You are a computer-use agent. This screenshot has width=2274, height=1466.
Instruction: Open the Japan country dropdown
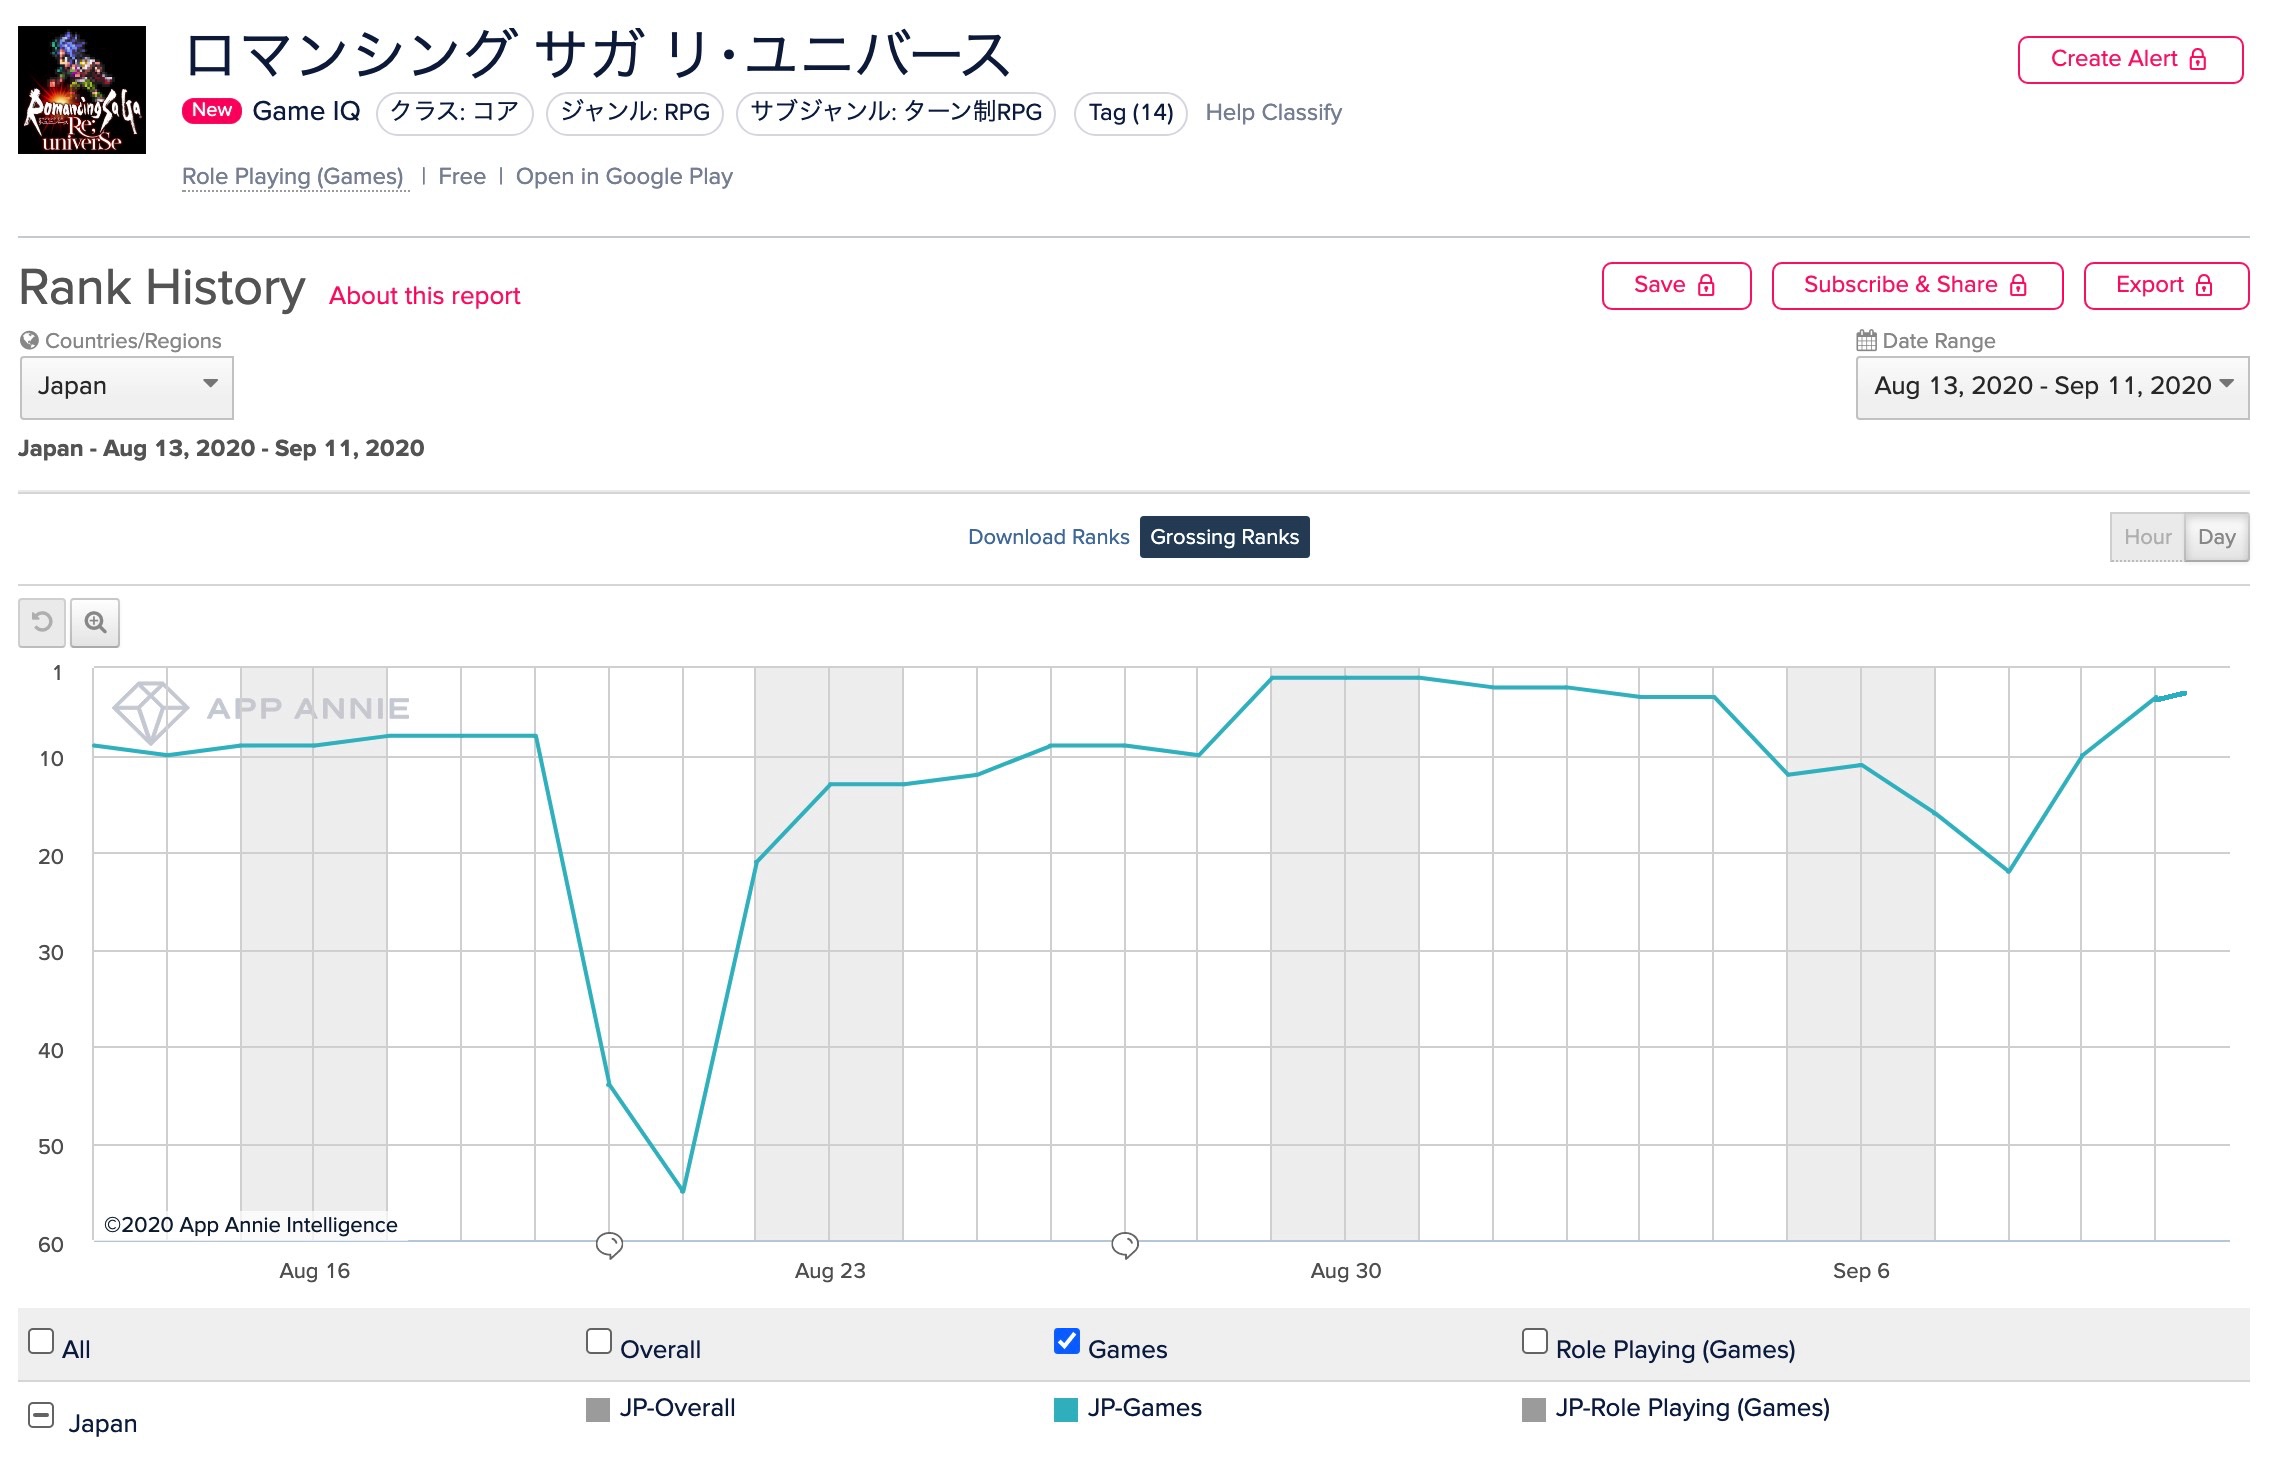127,387
